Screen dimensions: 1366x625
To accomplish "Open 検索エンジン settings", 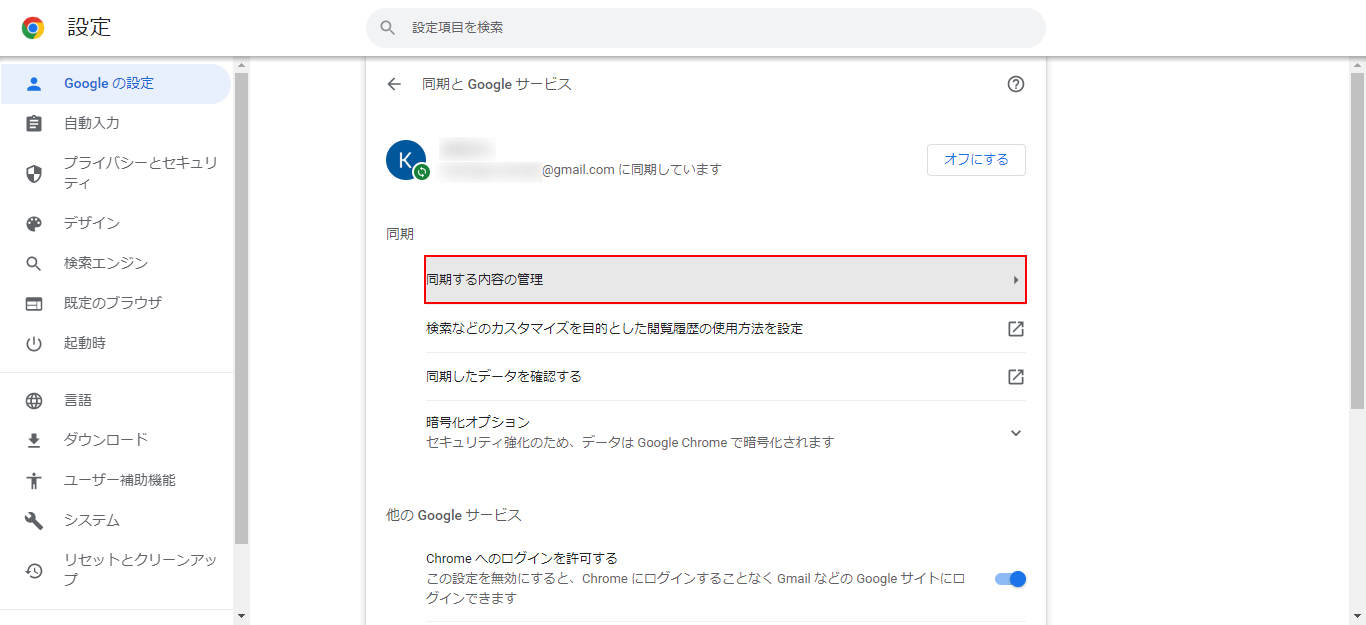I will [x=115, y=263].
